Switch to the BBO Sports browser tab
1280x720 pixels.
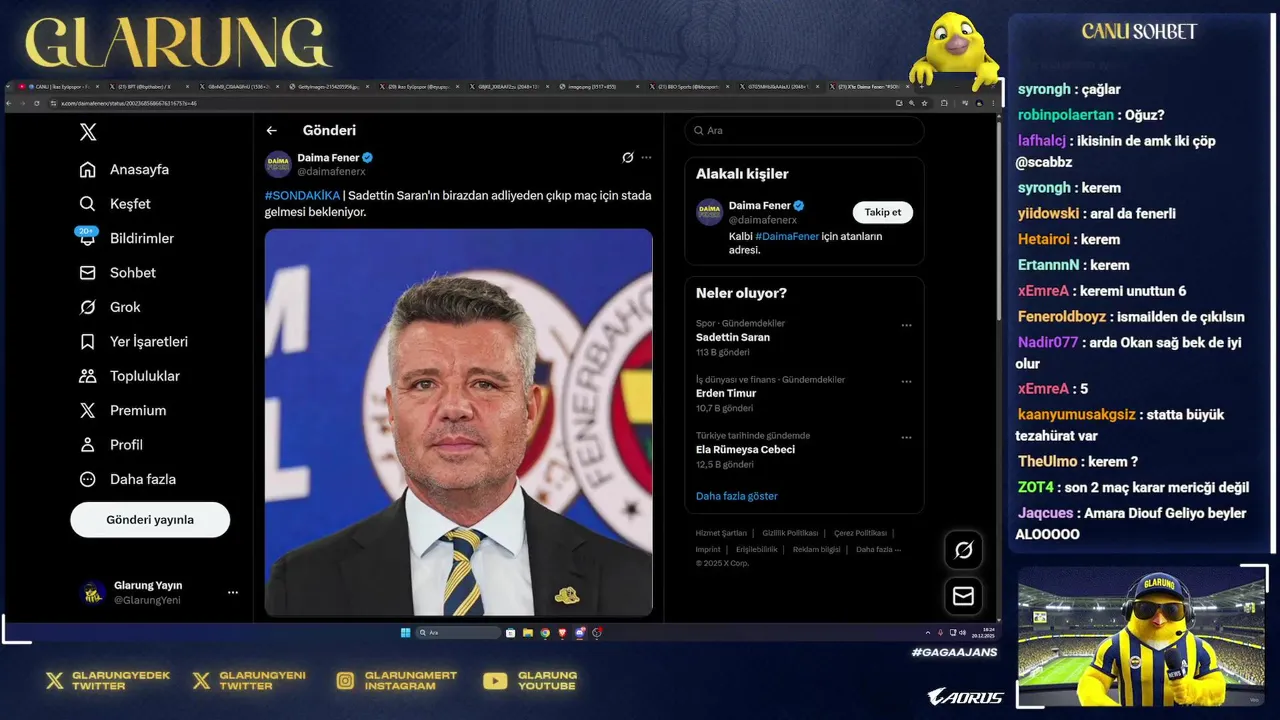pyautogui.click(x=686, y=87)
